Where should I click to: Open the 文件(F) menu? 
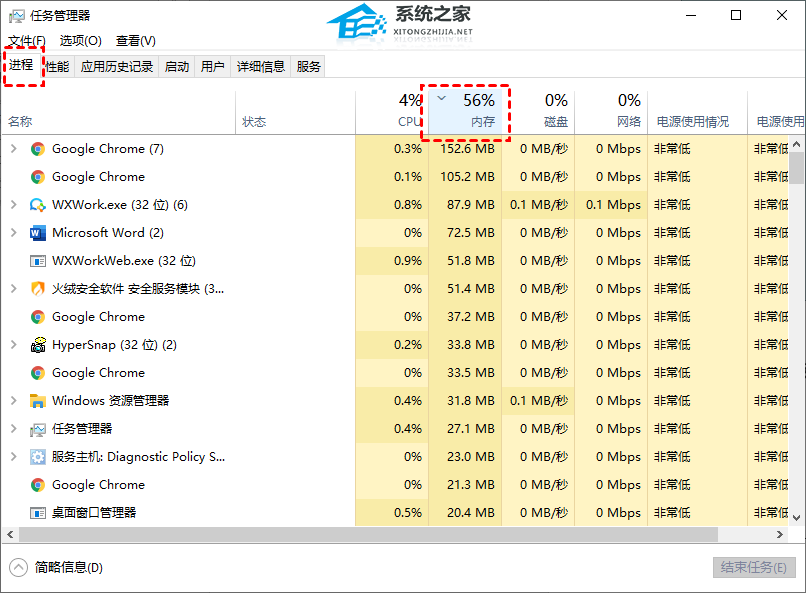[x=27, y=41]
